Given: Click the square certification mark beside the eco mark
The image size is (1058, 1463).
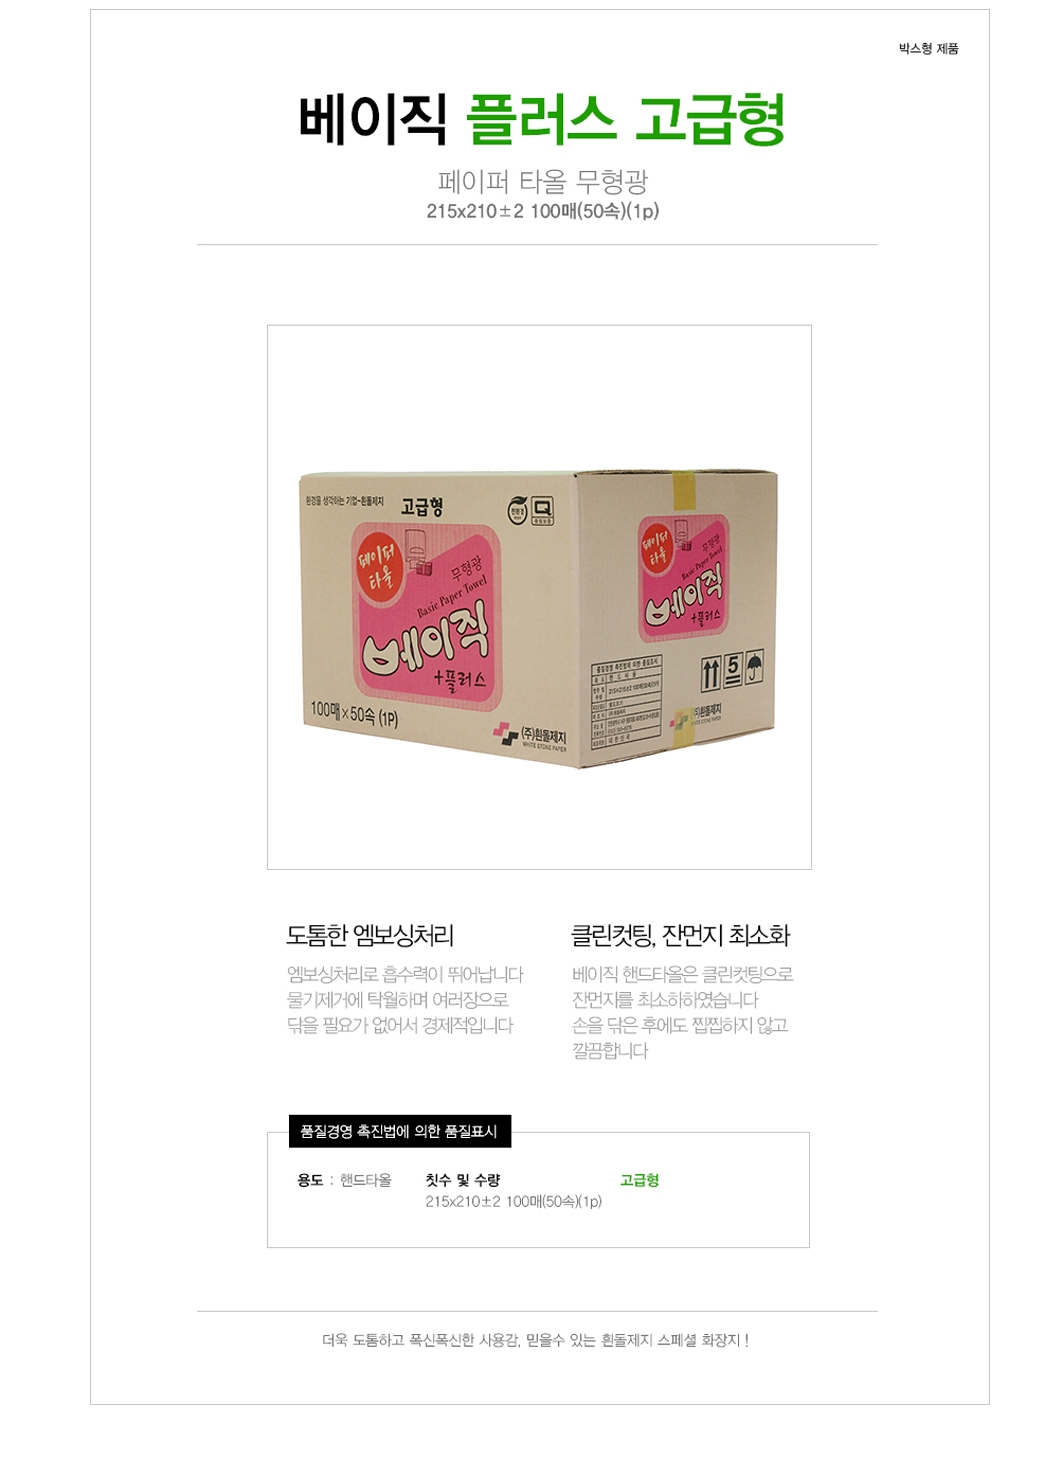Looking at the screenshot, I should click(x=542, y=510).
